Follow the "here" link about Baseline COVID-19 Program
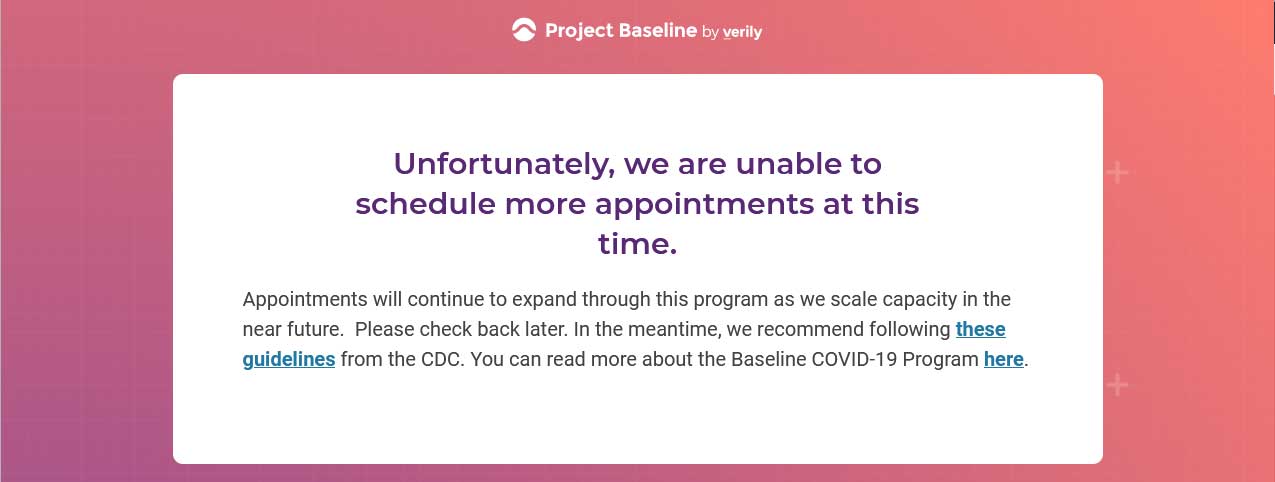This screenshot has width=1275, height=482. tap(1004, 360)
